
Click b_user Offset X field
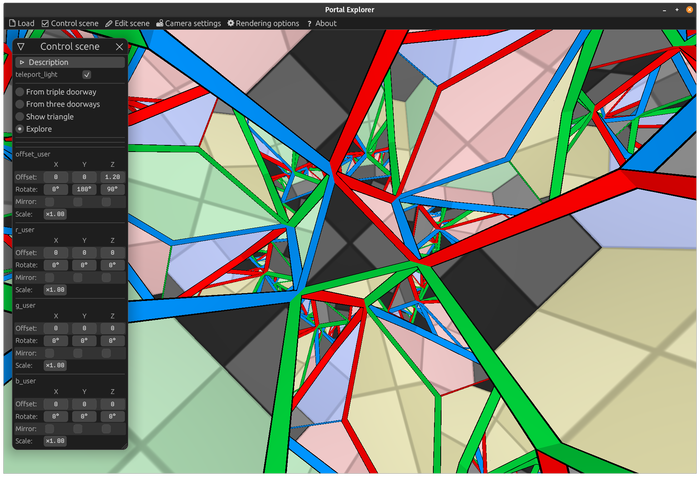[56, 404]
